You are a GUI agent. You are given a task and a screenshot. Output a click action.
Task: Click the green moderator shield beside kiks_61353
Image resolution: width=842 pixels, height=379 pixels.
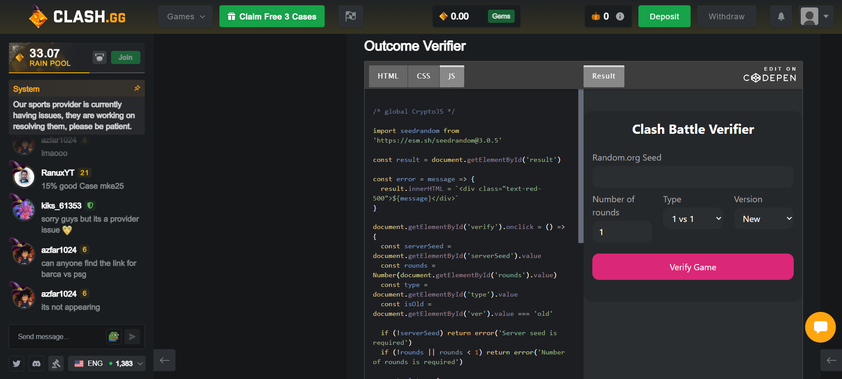(x=90, y=206)
